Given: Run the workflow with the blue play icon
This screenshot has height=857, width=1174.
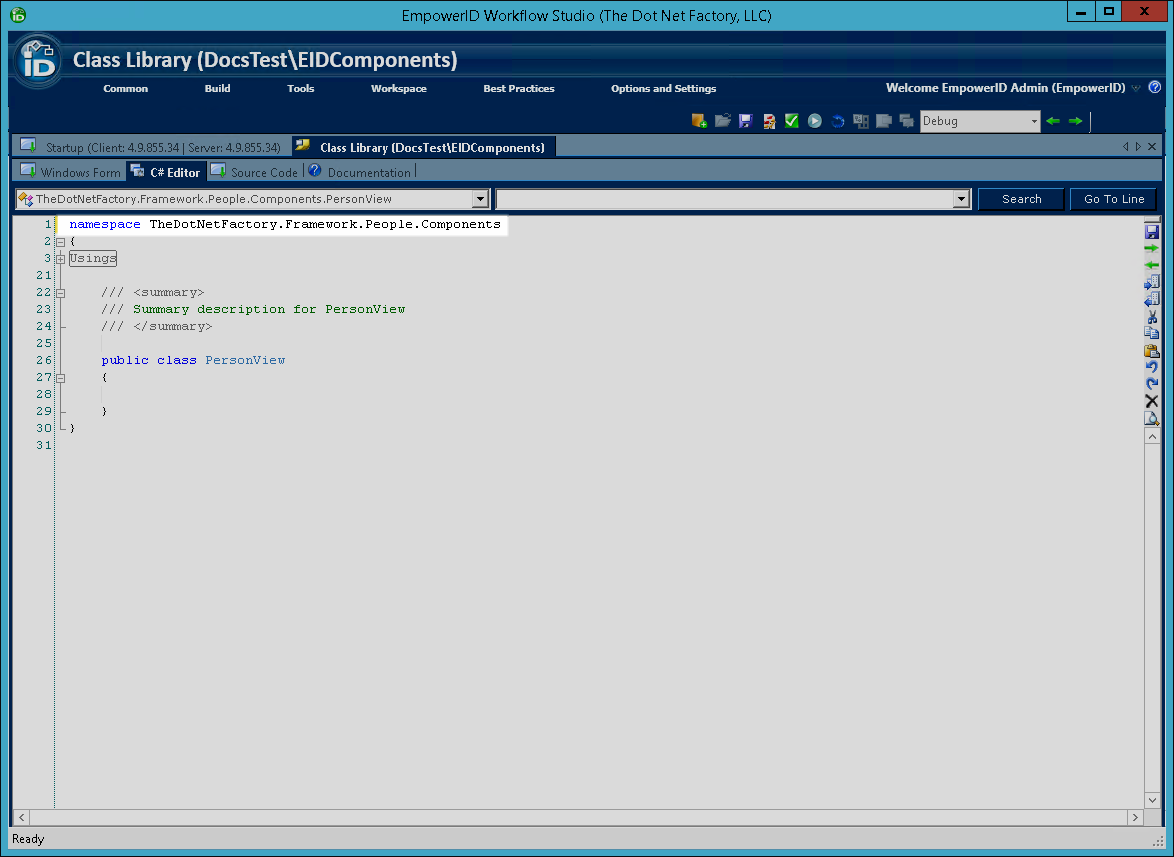Looking at the screenshot, I should (x=814, y=120).
